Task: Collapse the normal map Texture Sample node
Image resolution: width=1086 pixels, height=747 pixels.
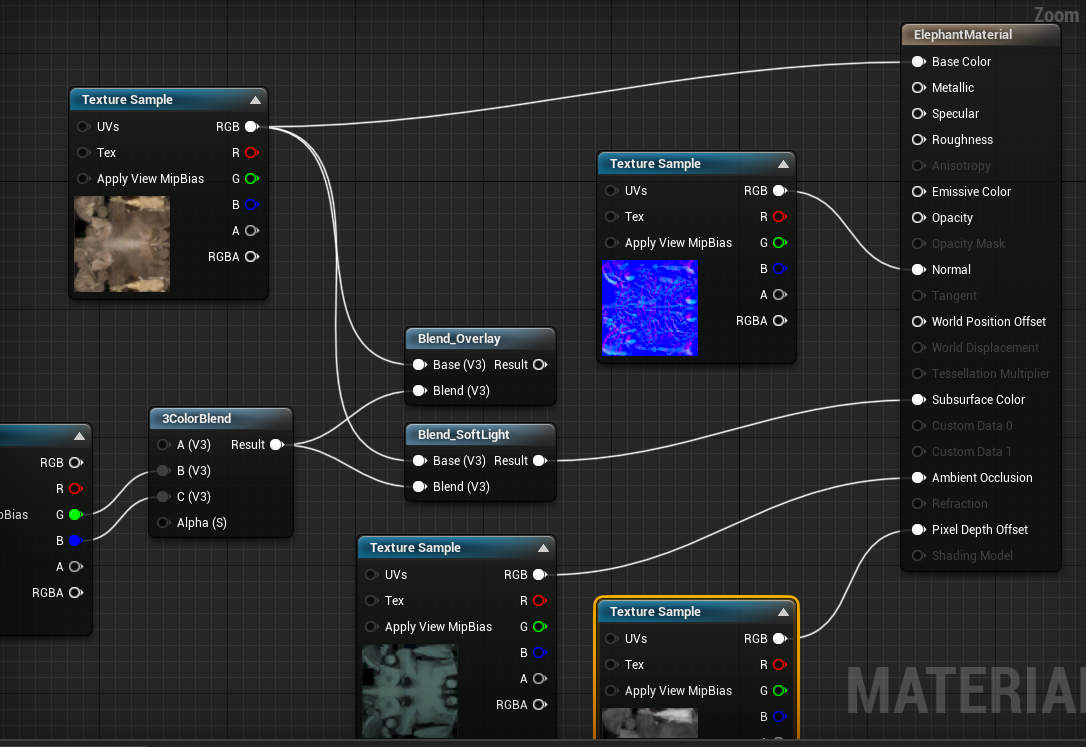Action: coord(784,163)
